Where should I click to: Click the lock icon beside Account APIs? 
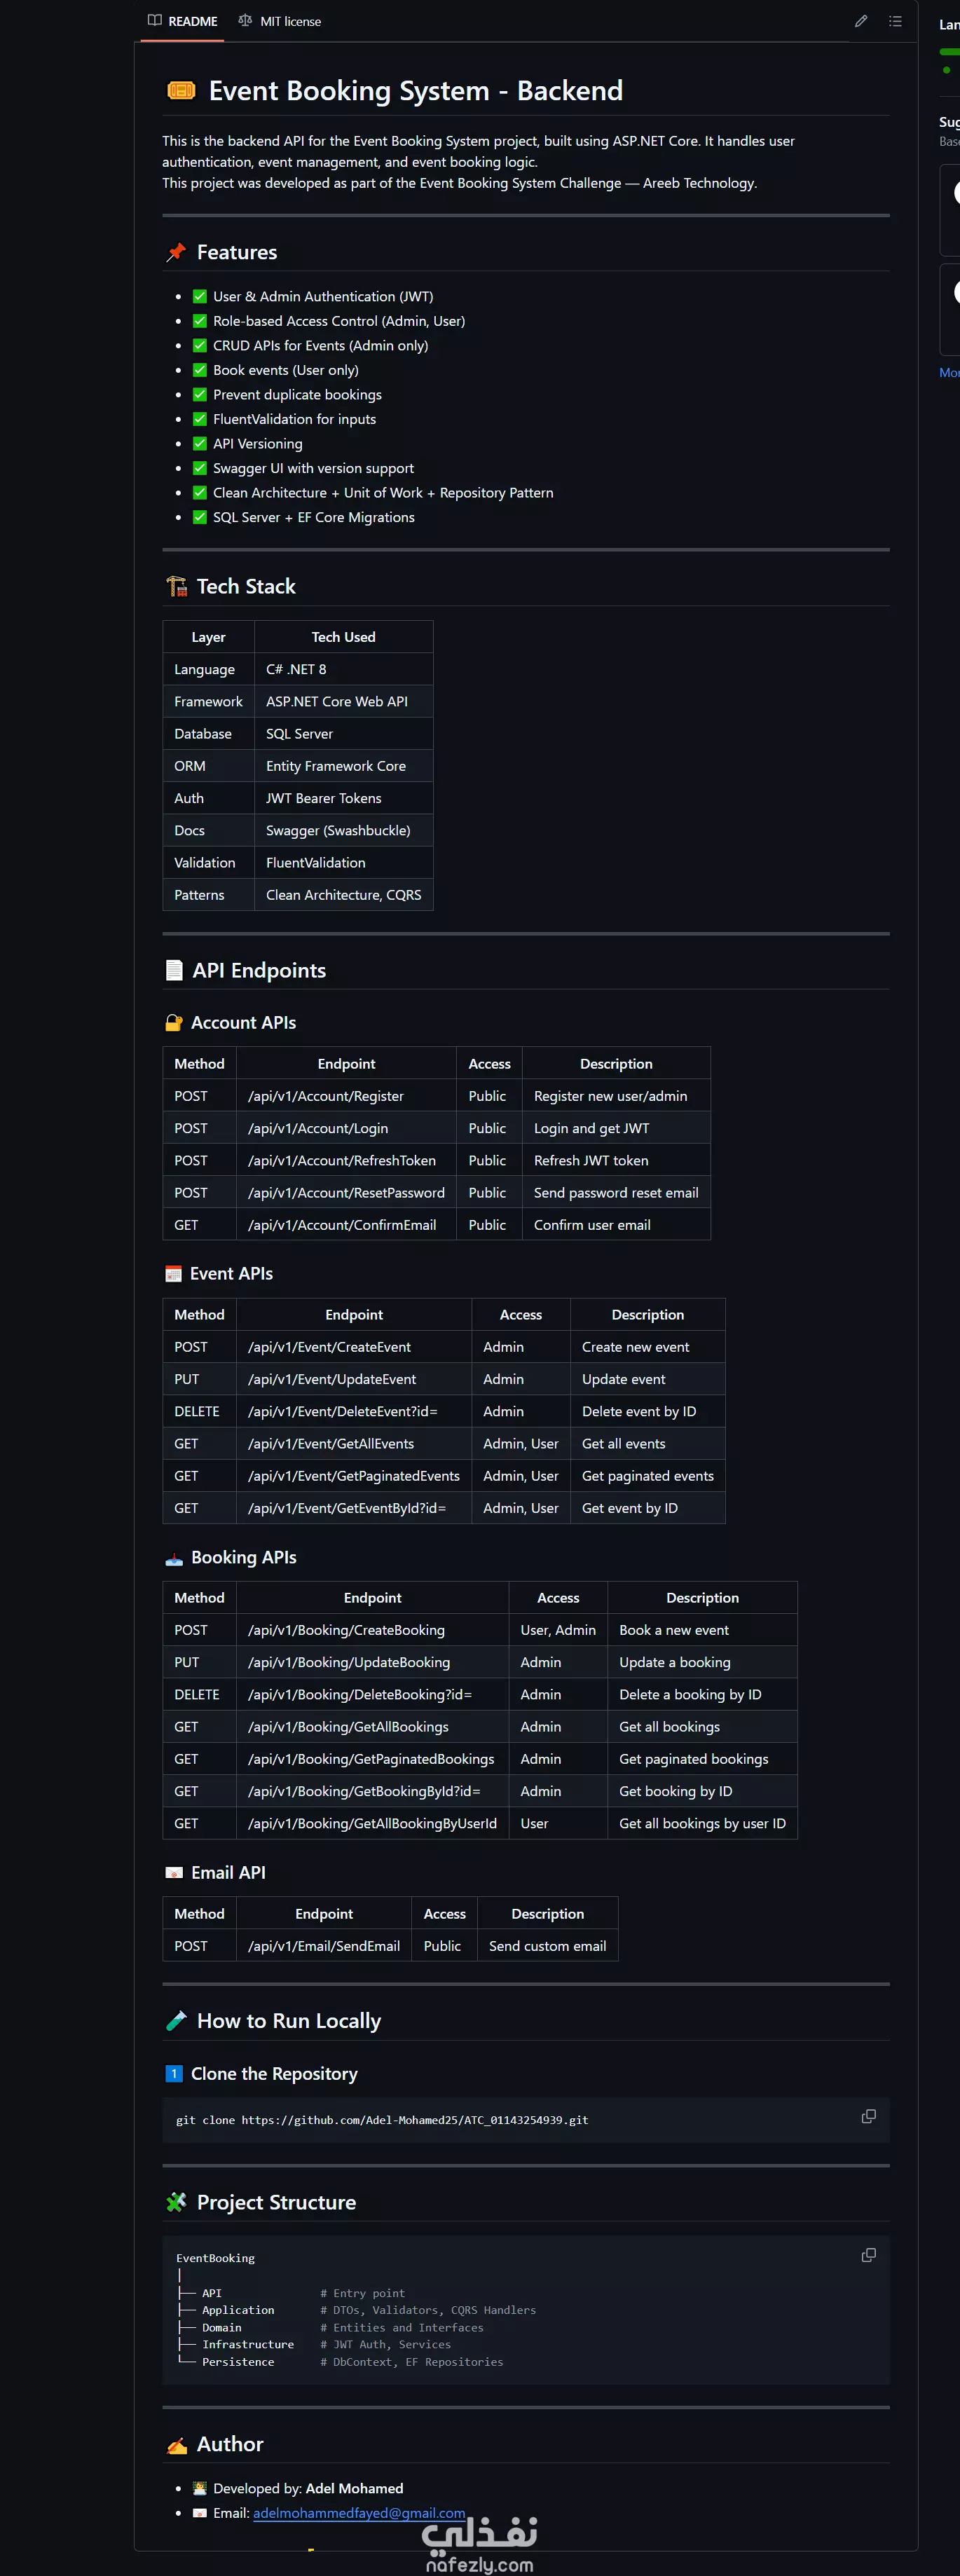(x=174, y=1022)
